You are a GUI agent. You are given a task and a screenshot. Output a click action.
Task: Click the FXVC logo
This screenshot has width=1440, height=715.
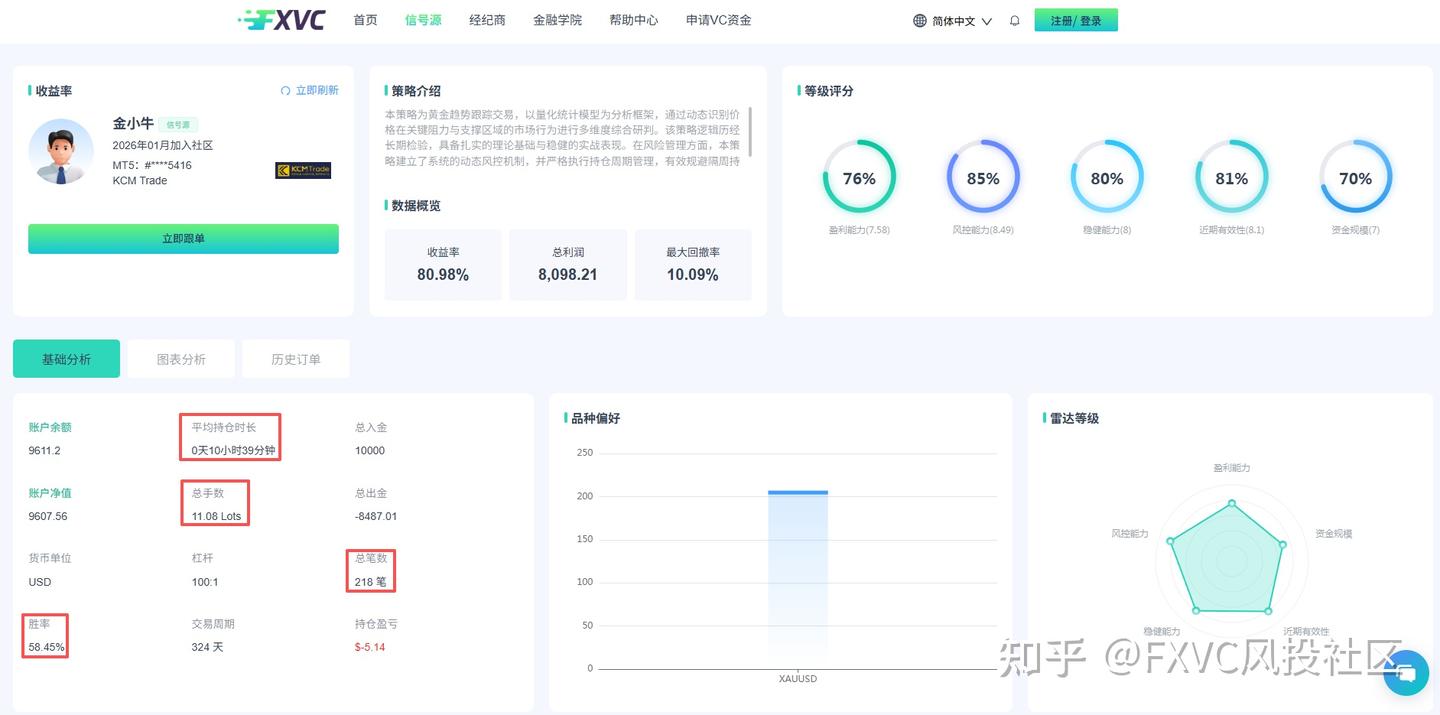point(280,19)
